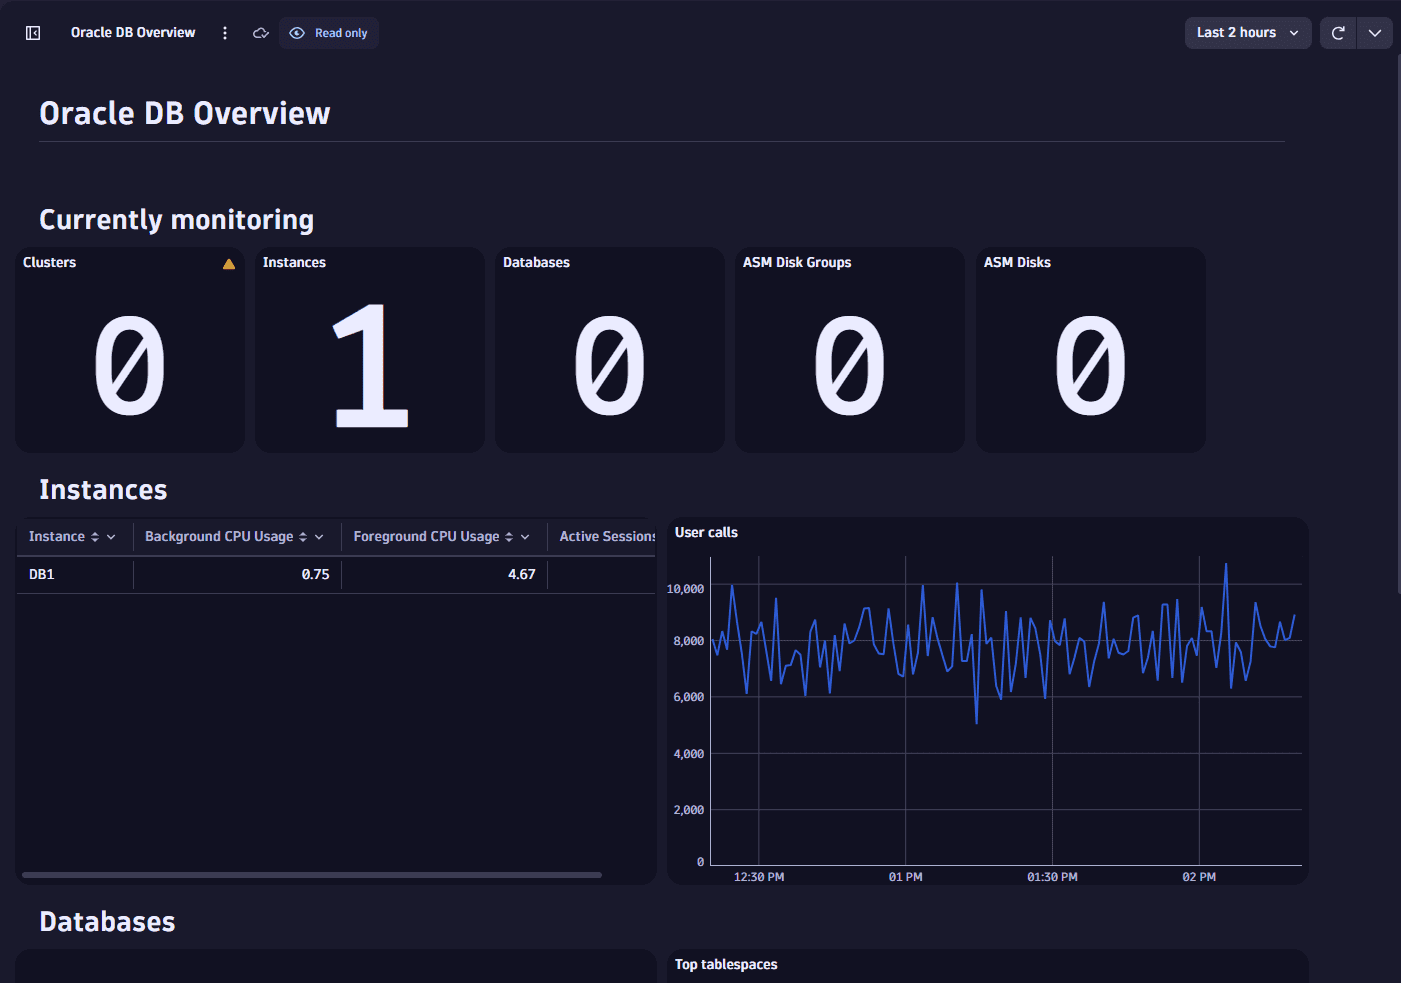Sort by Background CPU Usage arrows

303,537
